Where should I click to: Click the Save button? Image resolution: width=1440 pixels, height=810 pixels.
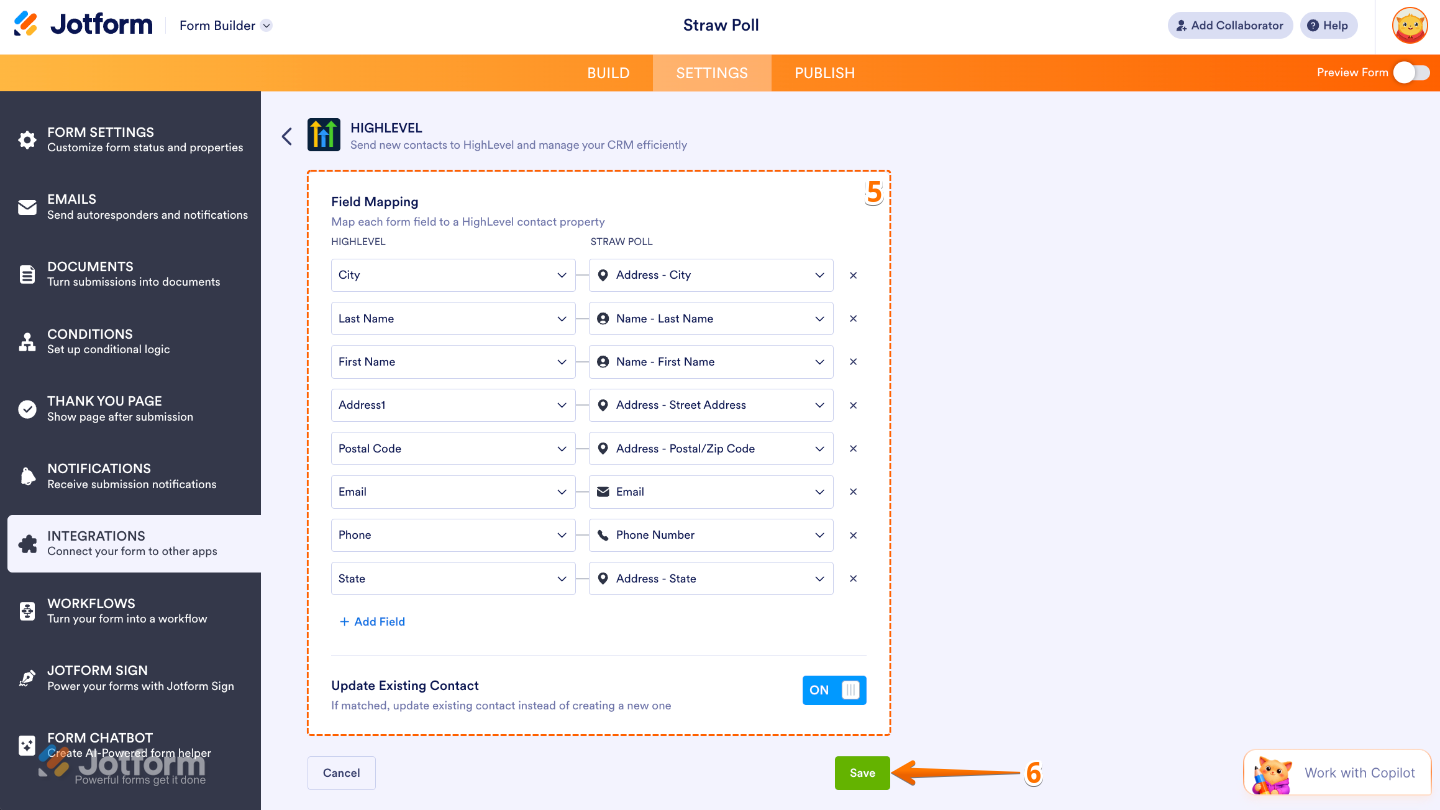point(861,772)
